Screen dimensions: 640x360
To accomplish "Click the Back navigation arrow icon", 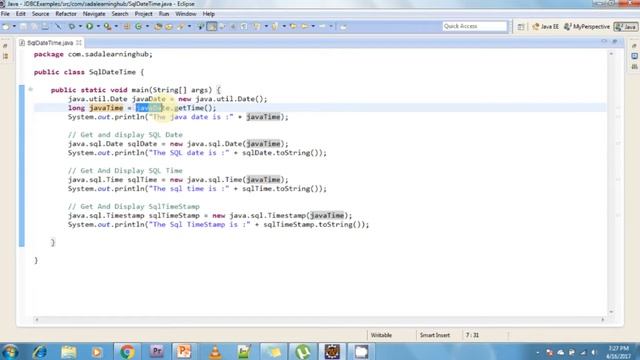I will pos(304,27).
